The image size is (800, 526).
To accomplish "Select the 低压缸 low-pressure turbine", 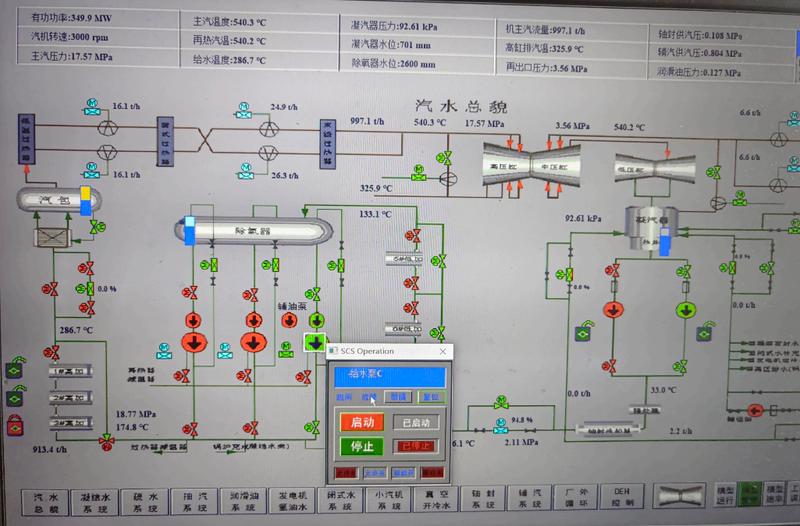I will point(655,168).
